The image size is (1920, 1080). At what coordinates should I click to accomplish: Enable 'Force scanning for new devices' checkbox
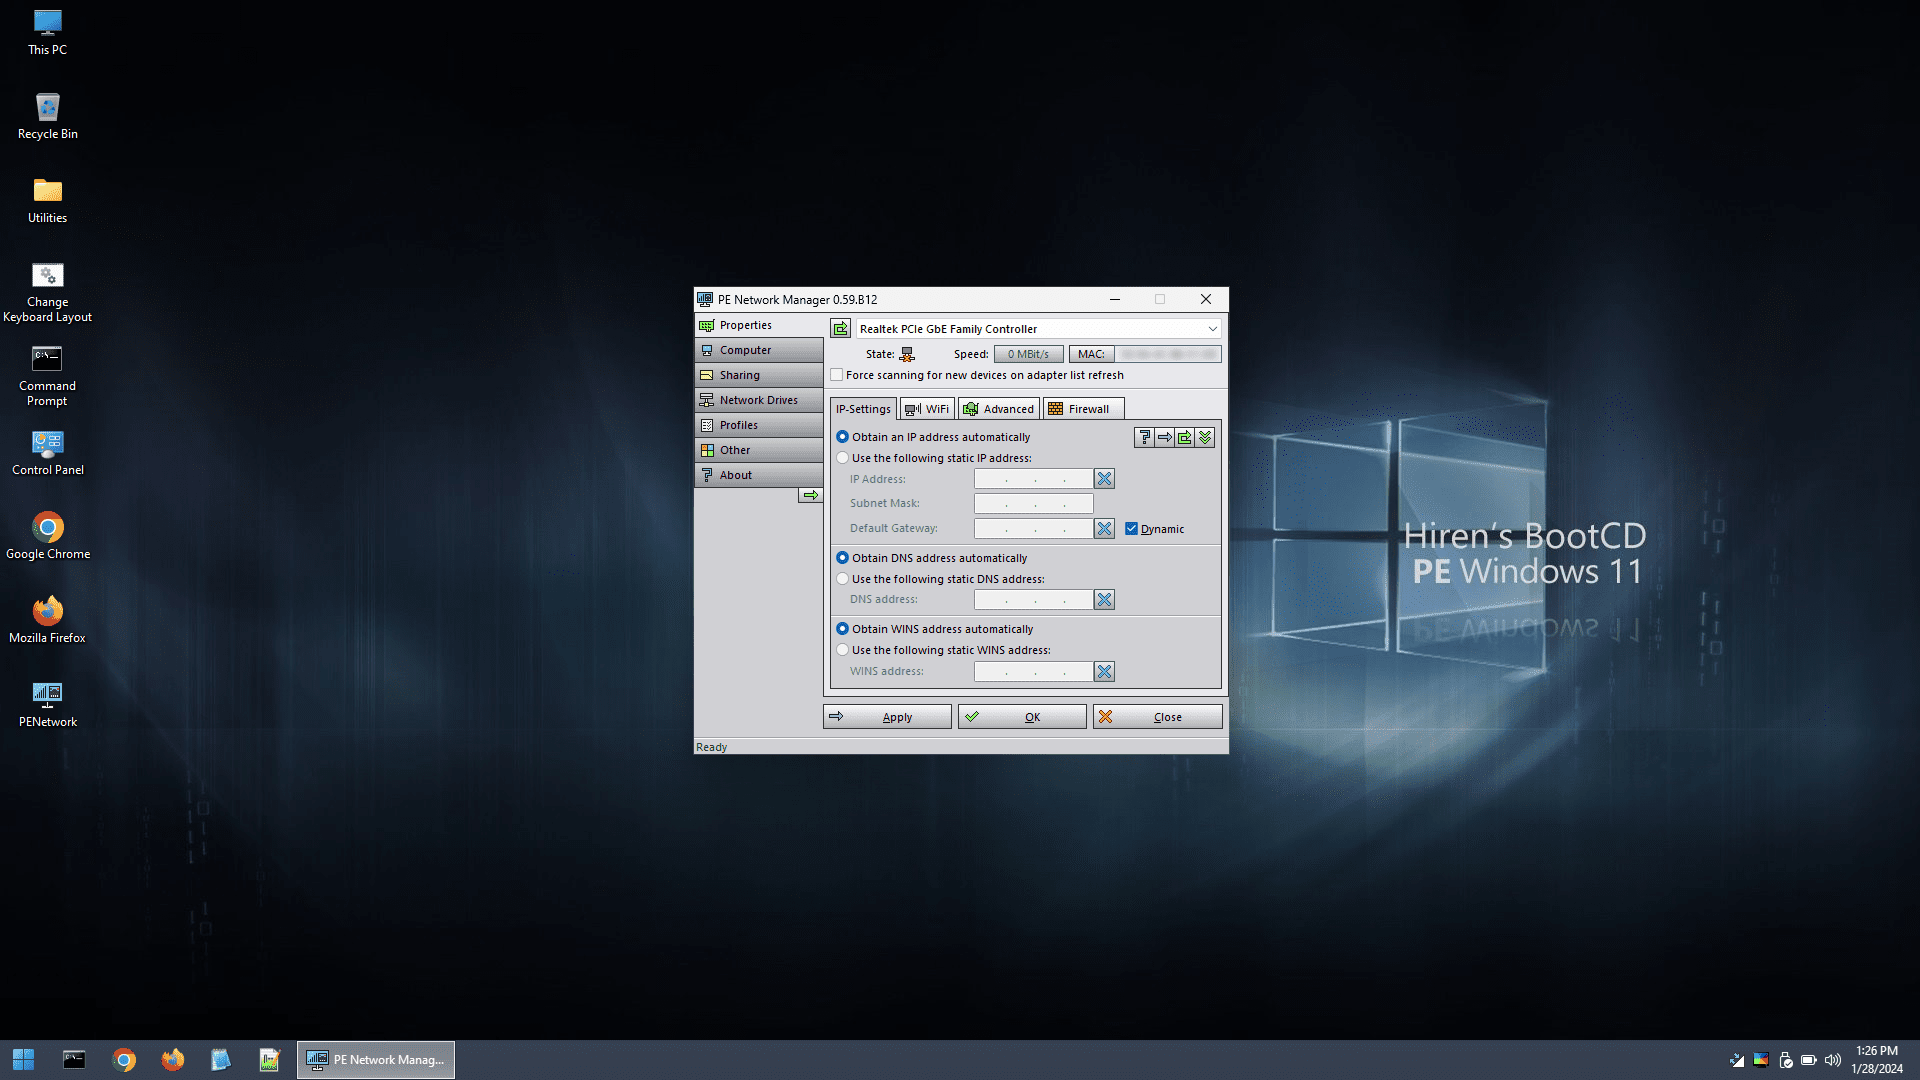point(835,375)
